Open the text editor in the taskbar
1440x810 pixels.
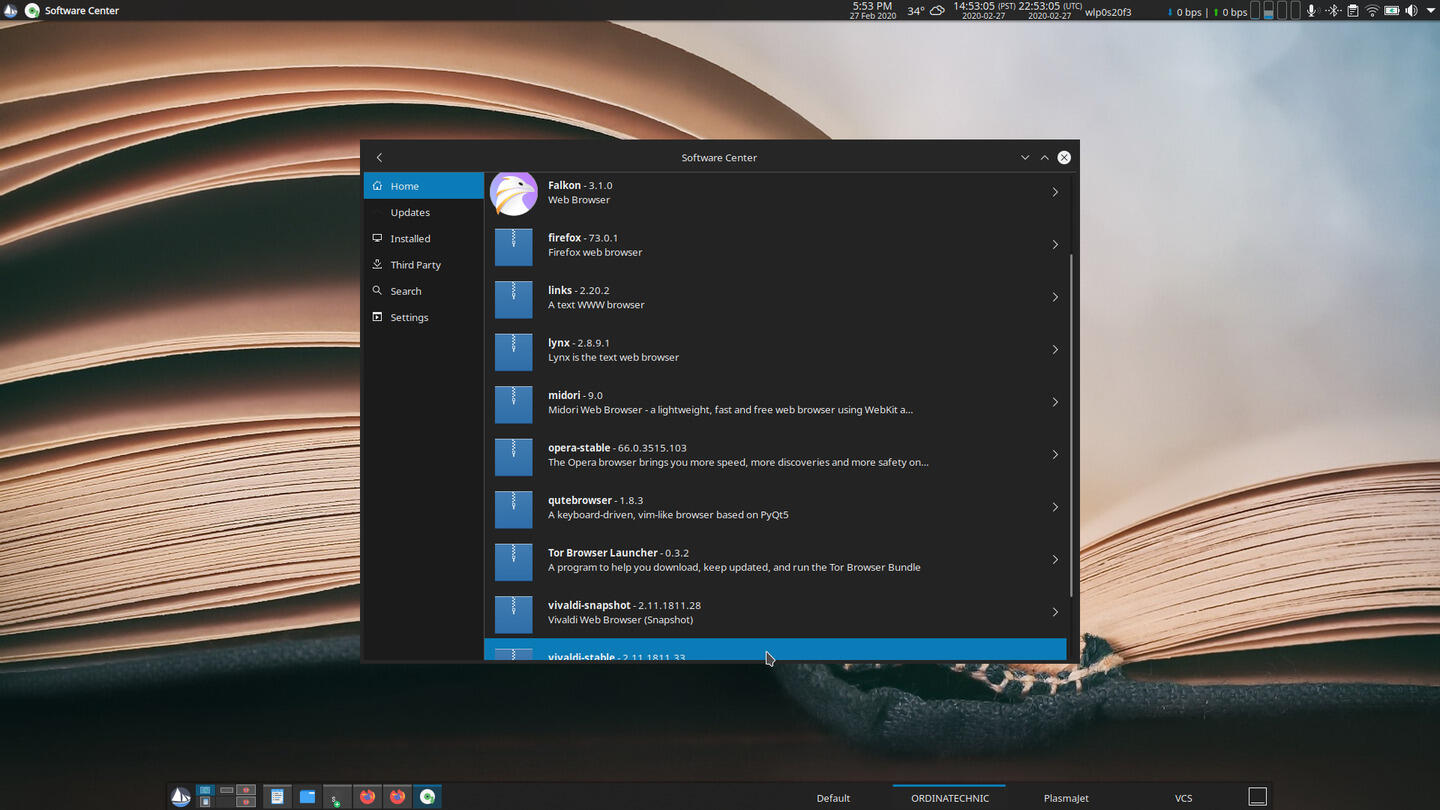pos(277,797)
